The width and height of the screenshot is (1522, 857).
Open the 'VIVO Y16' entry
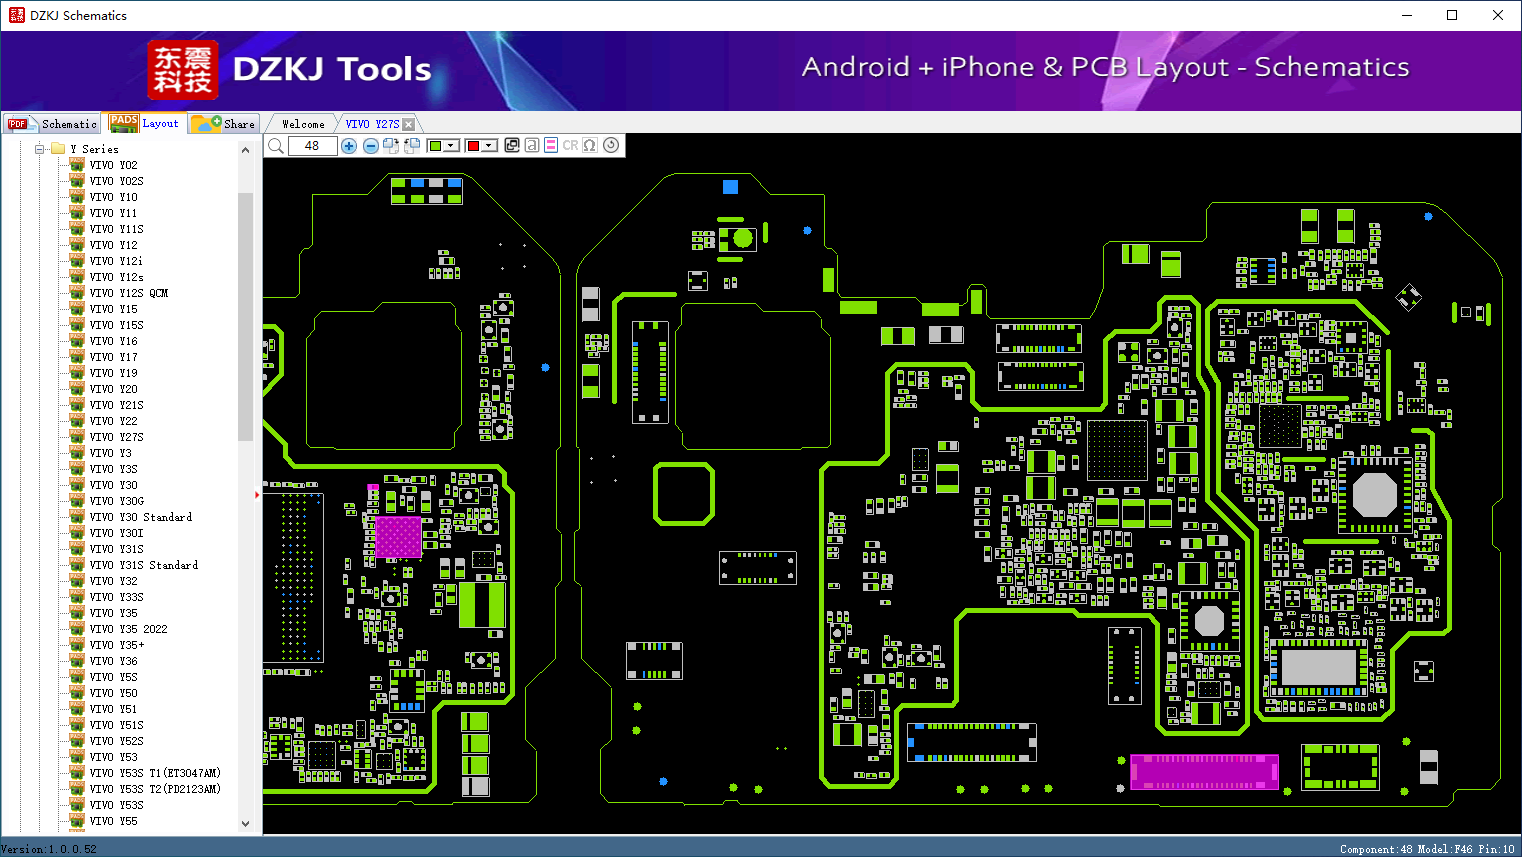pos(114,341)
